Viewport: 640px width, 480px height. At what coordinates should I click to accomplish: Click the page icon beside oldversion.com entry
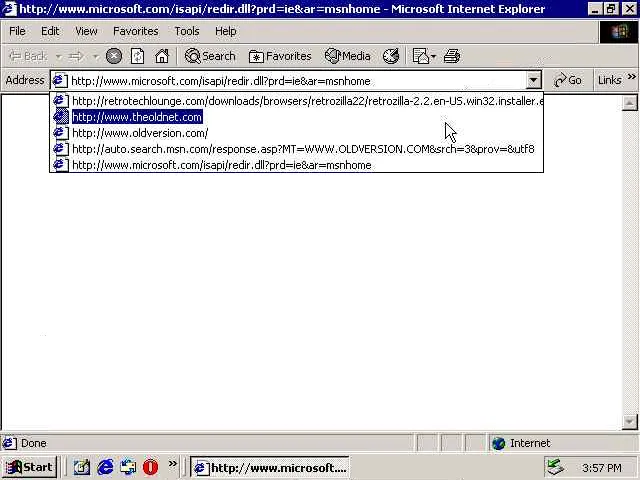[x=61, y=133]
